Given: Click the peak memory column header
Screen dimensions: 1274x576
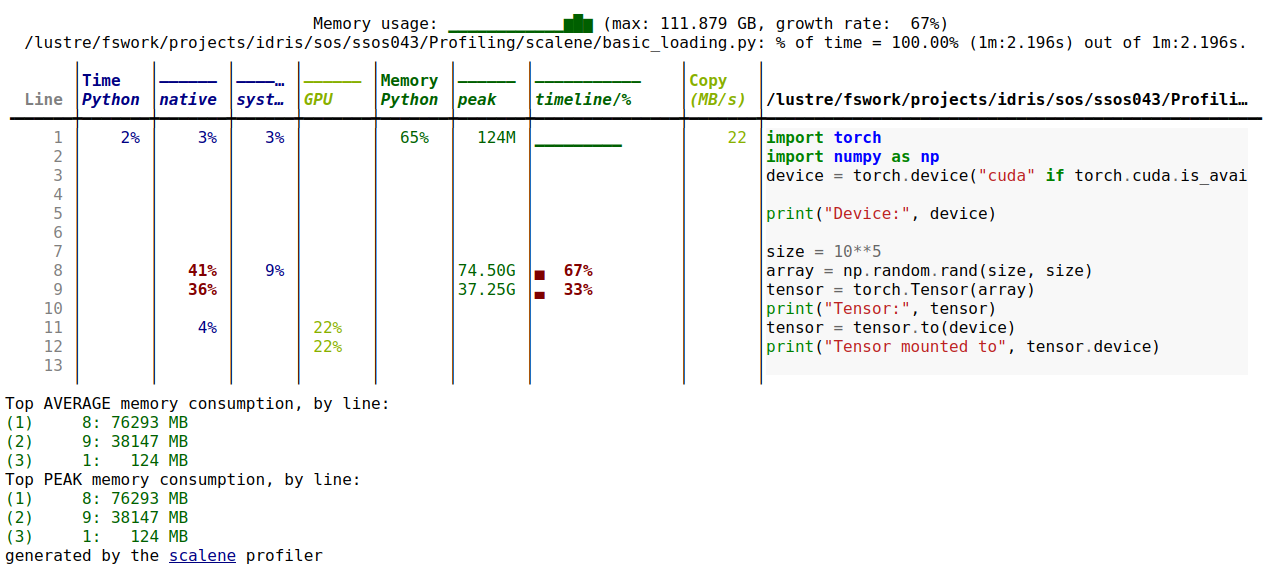Looking at the screenshot, I should (486, 90).
